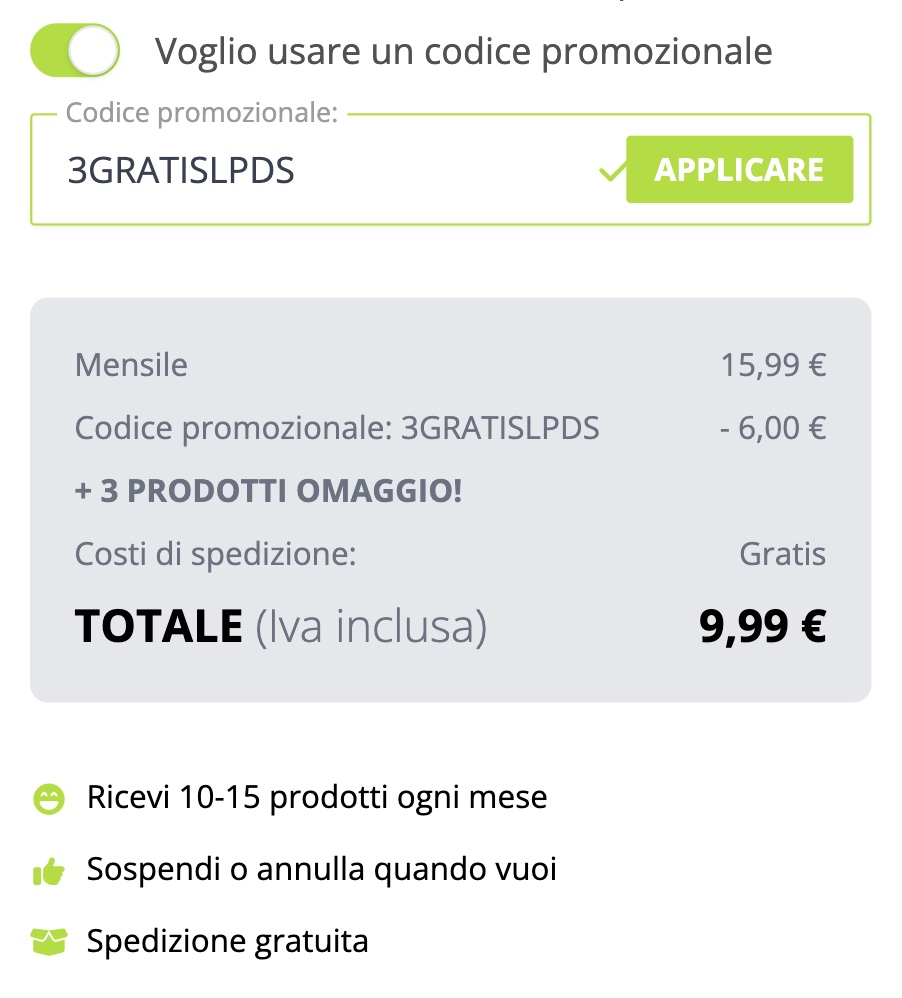
Task: Toggle the promo code switch off
Action: [75, 50]
